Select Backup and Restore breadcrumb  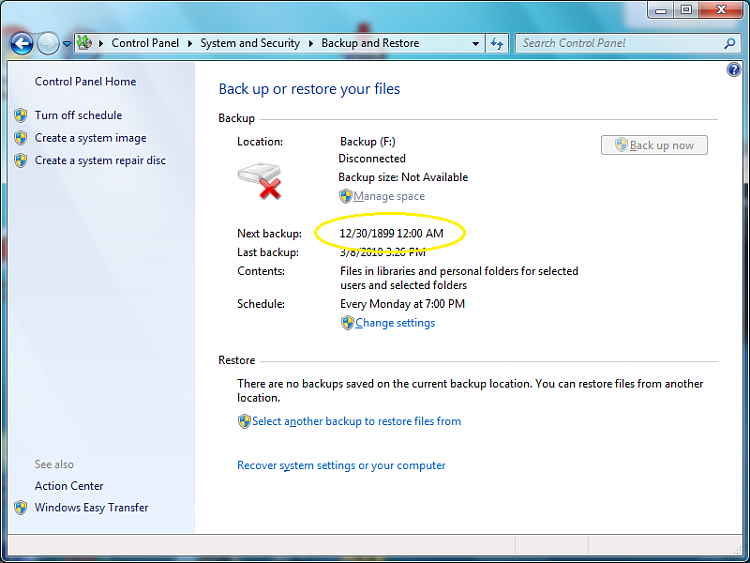pos(370,43)
